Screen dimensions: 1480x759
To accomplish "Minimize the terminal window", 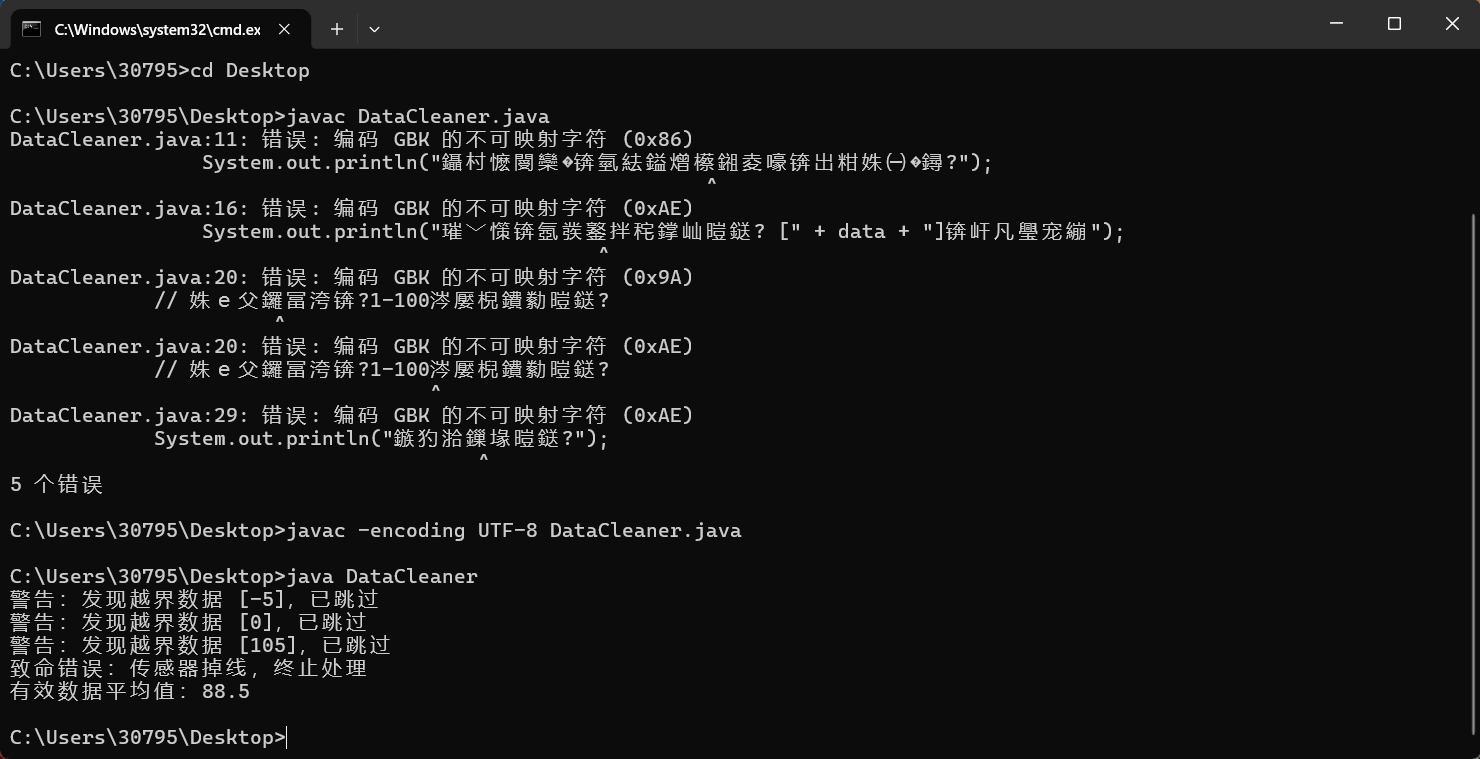I will (x=1336, y=23).
